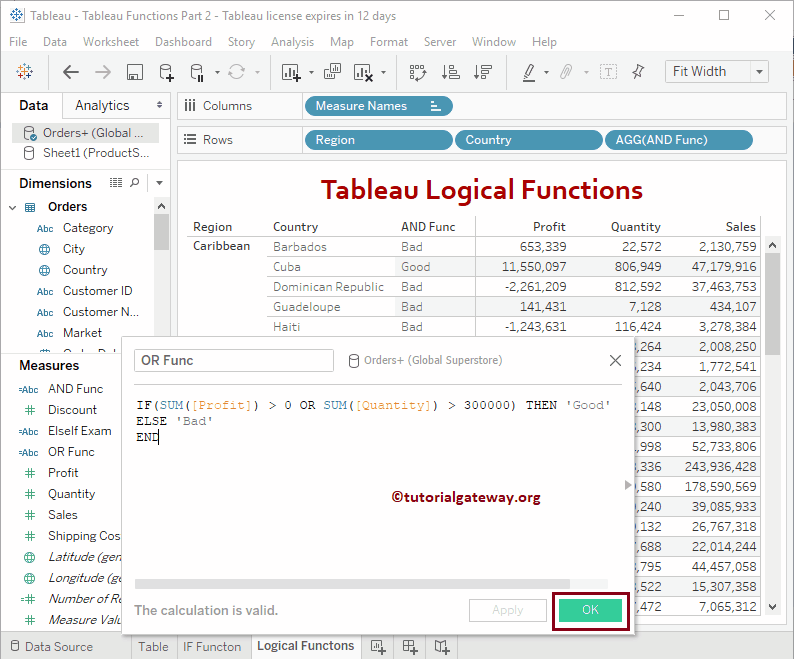
Task: Switch to the IF Functon sheet tab
Action: [212, 646]
